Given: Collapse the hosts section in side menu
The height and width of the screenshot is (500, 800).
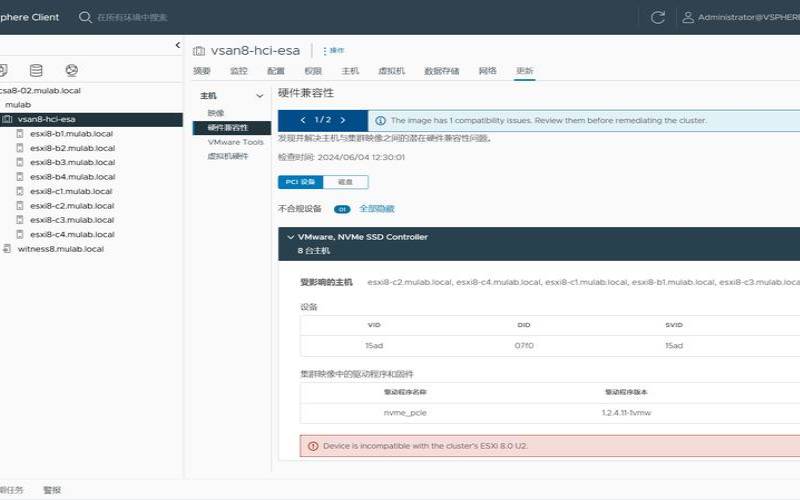Looking at the screenshot, I should (x=259, y=96).
